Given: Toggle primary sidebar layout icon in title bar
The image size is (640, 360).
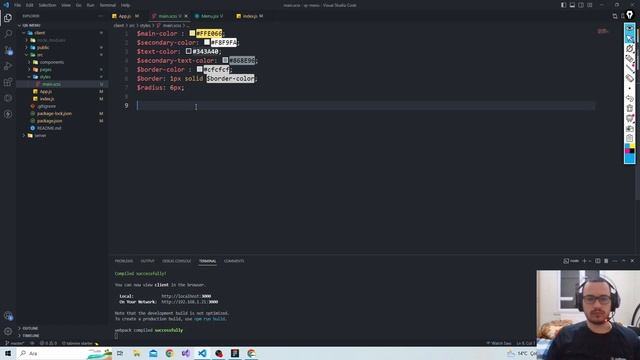Looking at the screenshot, I should tap(563, 5).
